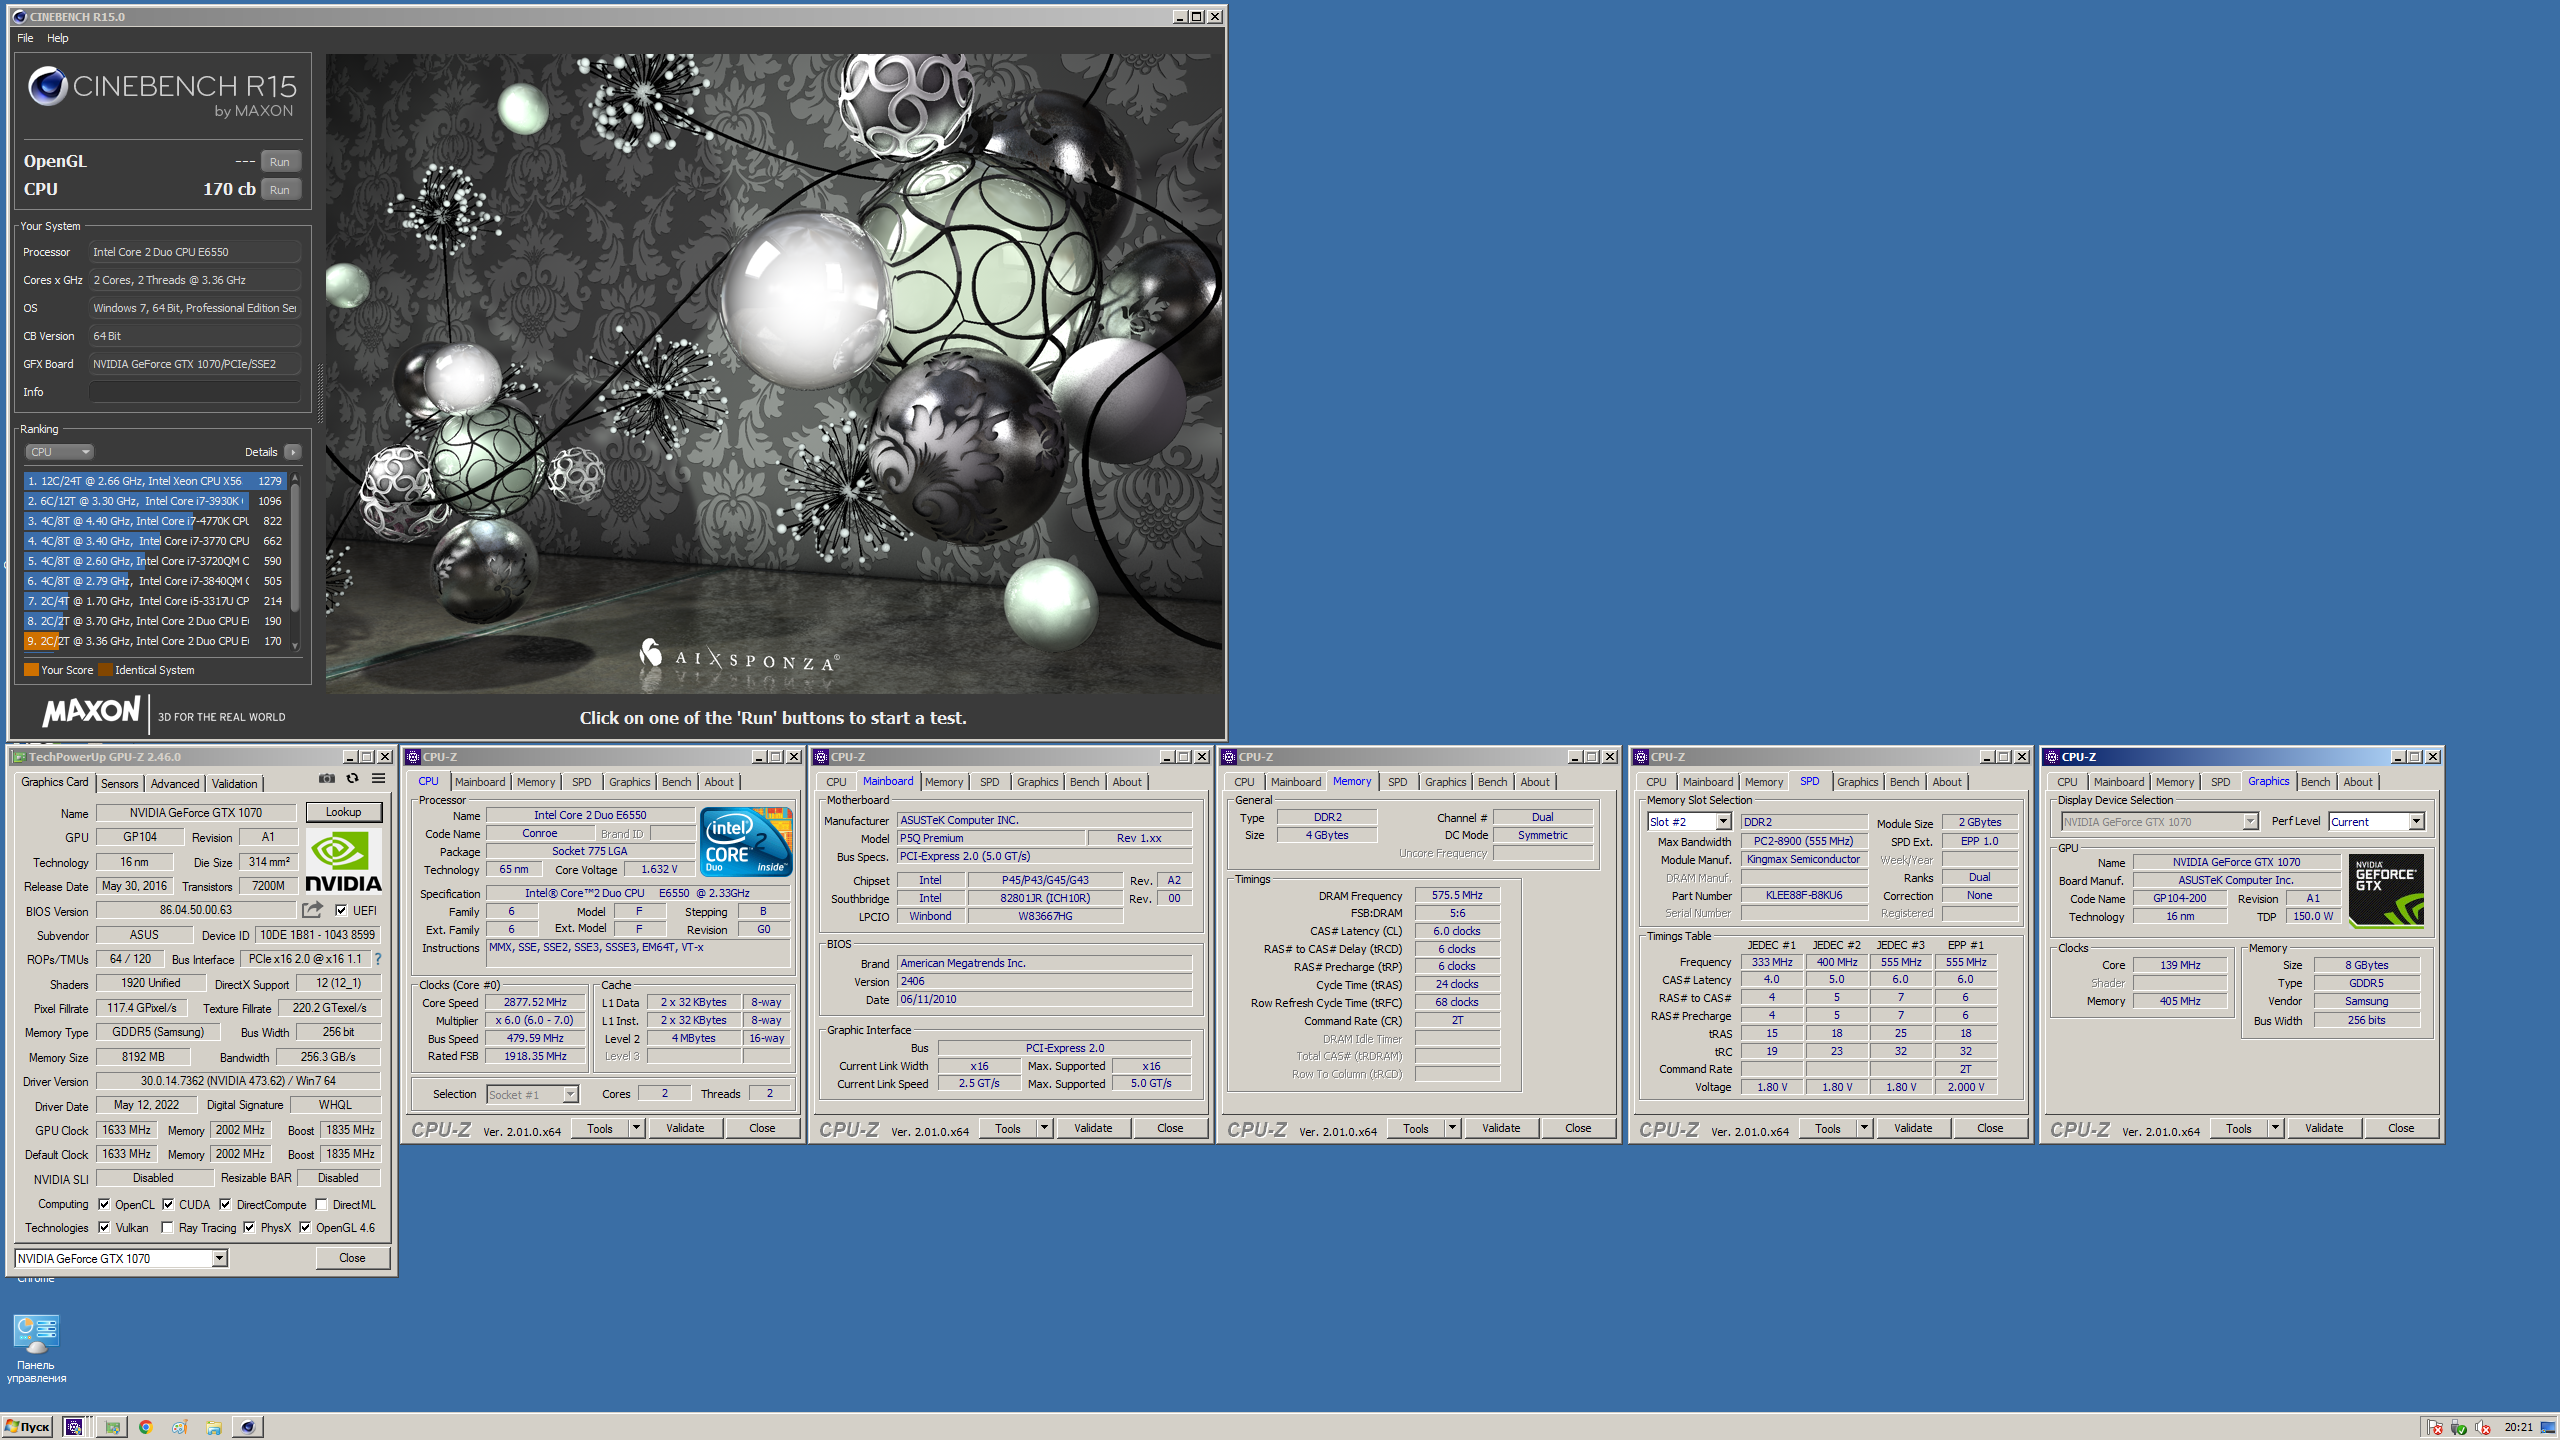2560x1440 pixels.
Task: Run the CPU test in Cinebench
Action: [280, 190]
